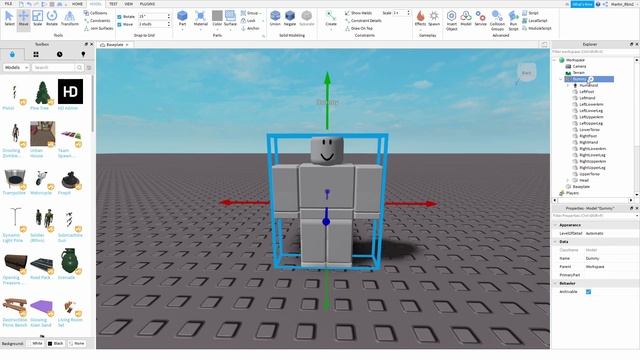Screen dimensions: 640x360
Task: Pick the Scale tool
Action: pos(38,18)
